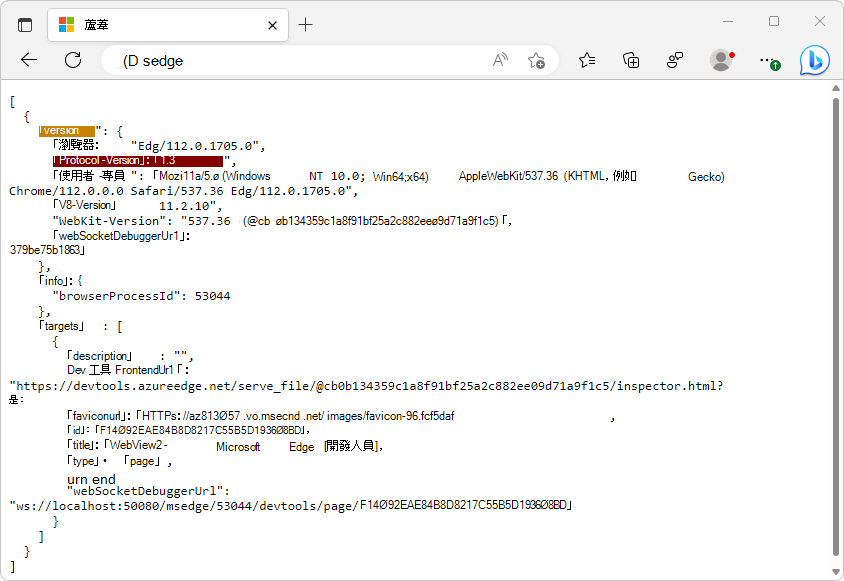Close the current browser tab
Image resolution: width=844 pixels, height=581 pixels.
(x=272, y=25)
